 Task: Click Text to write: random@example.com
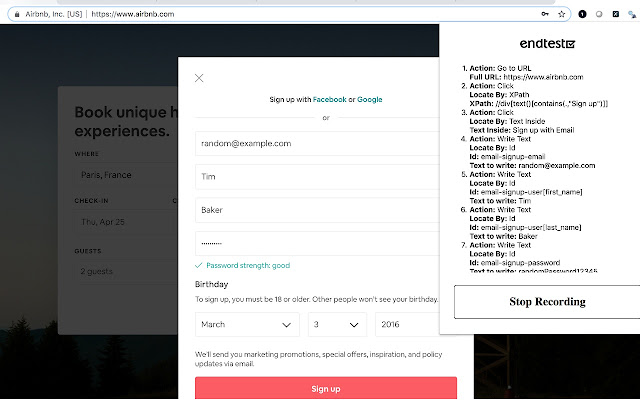[x=532, y=165]
